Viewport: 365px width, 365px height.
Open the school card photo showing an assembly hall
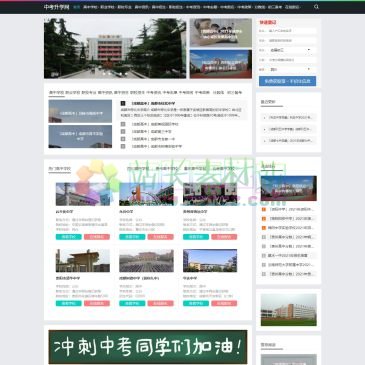click(210, 194)
